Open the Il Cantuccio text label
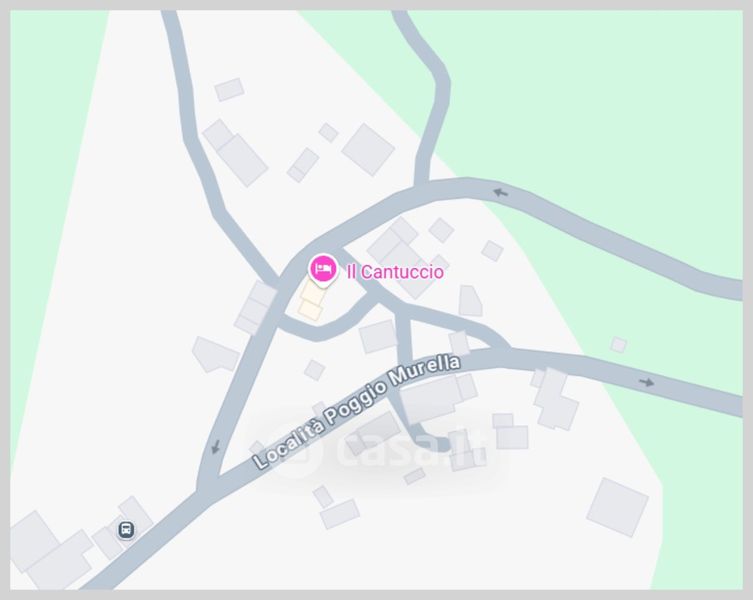The image size is (753, 600). [395, 272]
